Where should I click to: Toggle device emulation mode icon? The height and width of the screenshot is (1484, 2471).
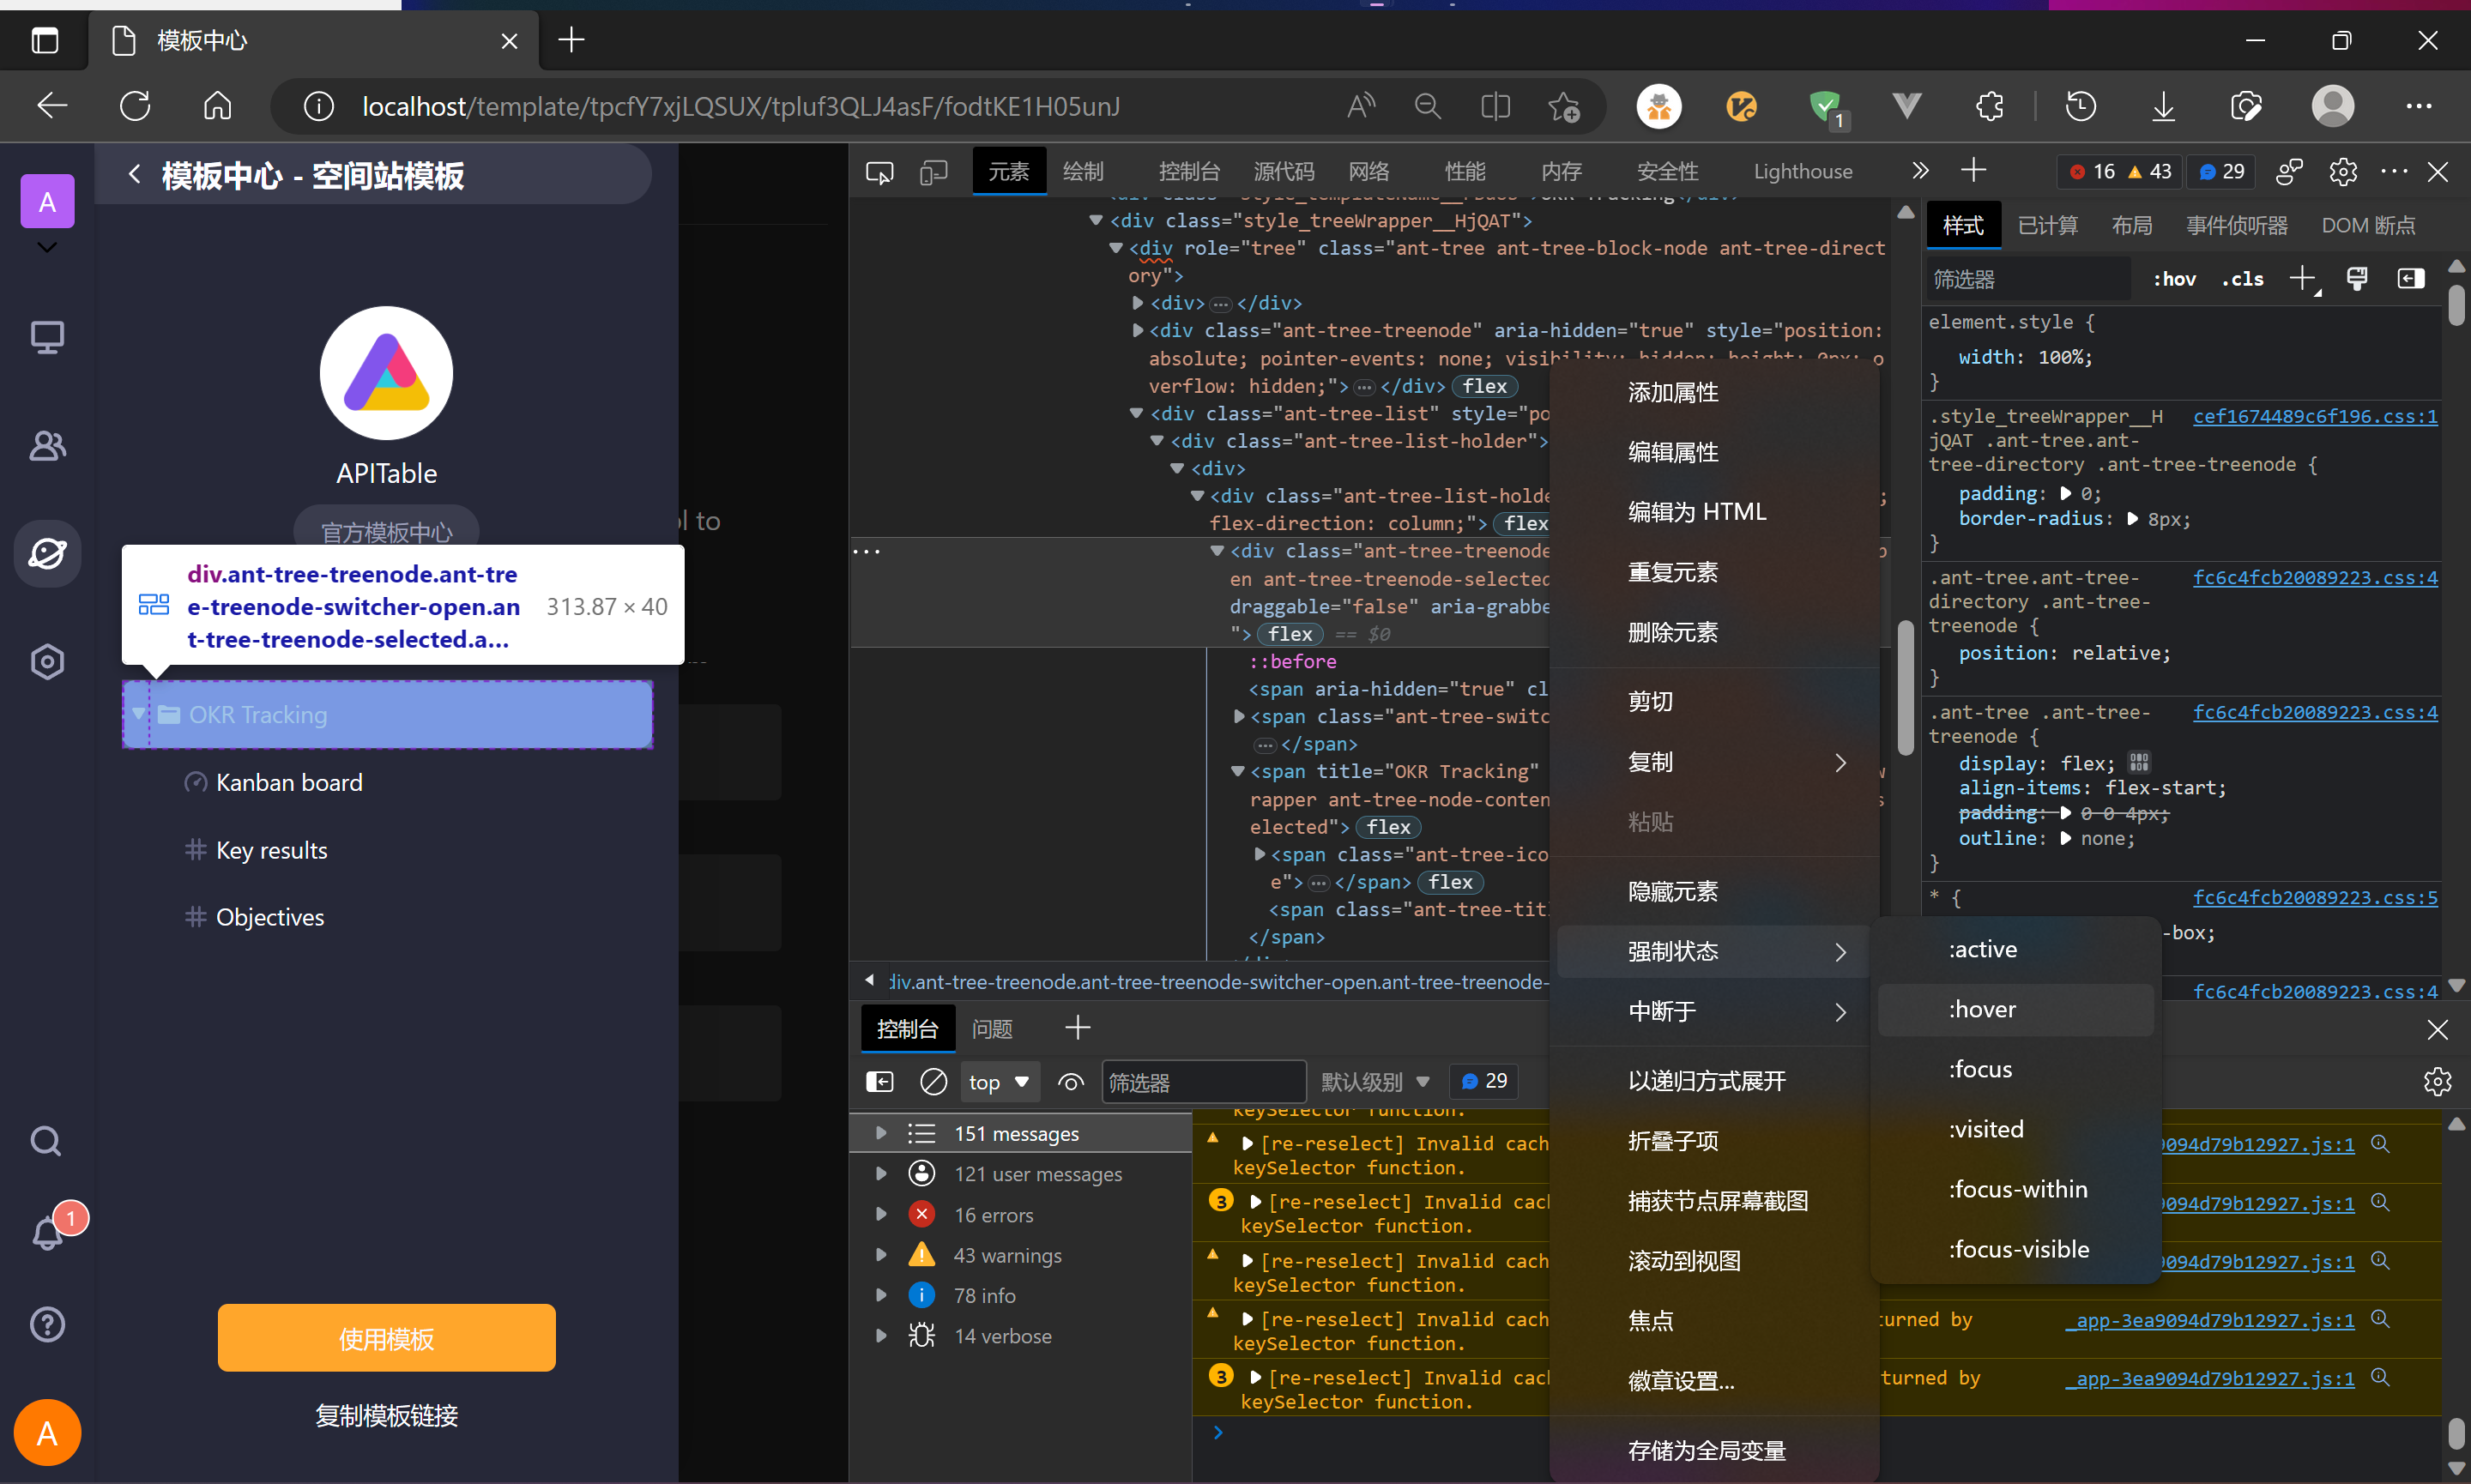[x=933, y=172]
